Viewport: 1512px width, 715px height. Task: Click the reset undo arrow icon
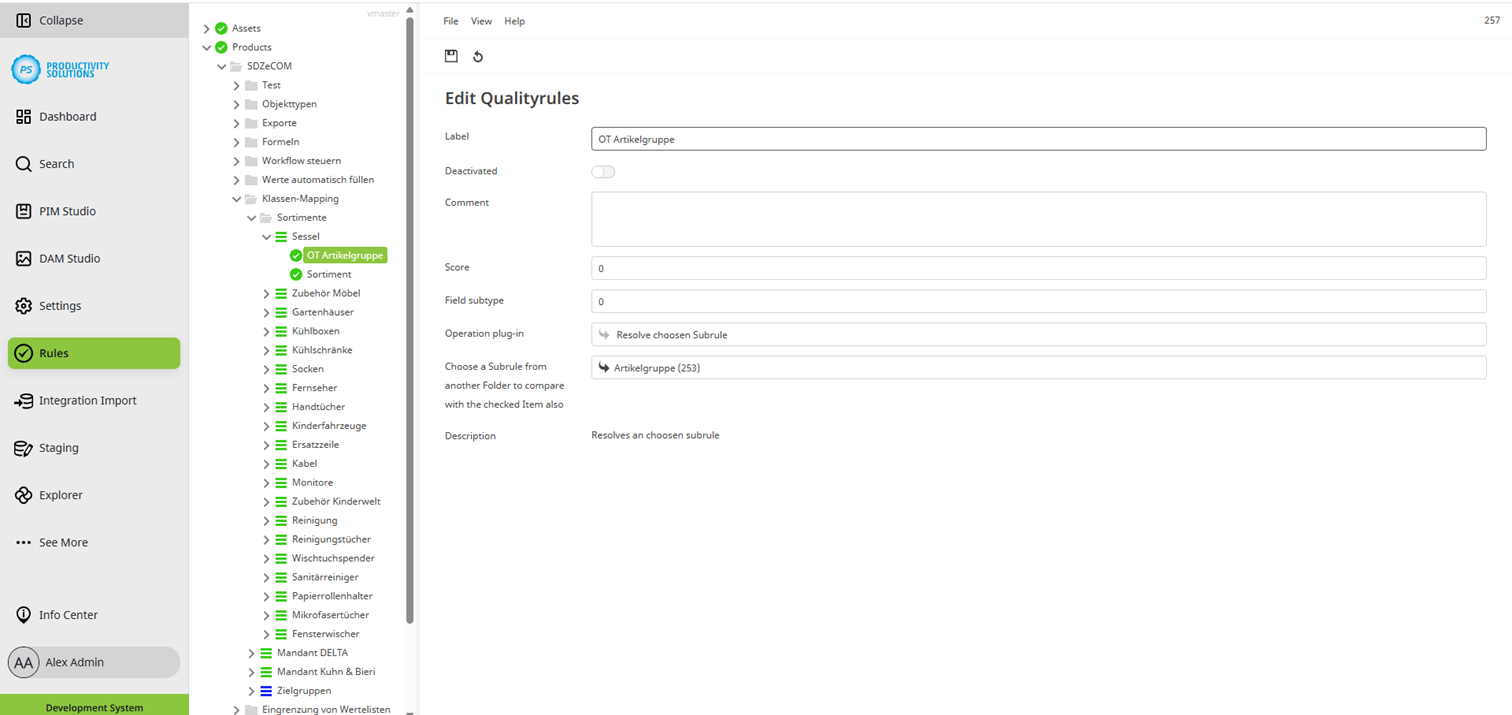478,57
